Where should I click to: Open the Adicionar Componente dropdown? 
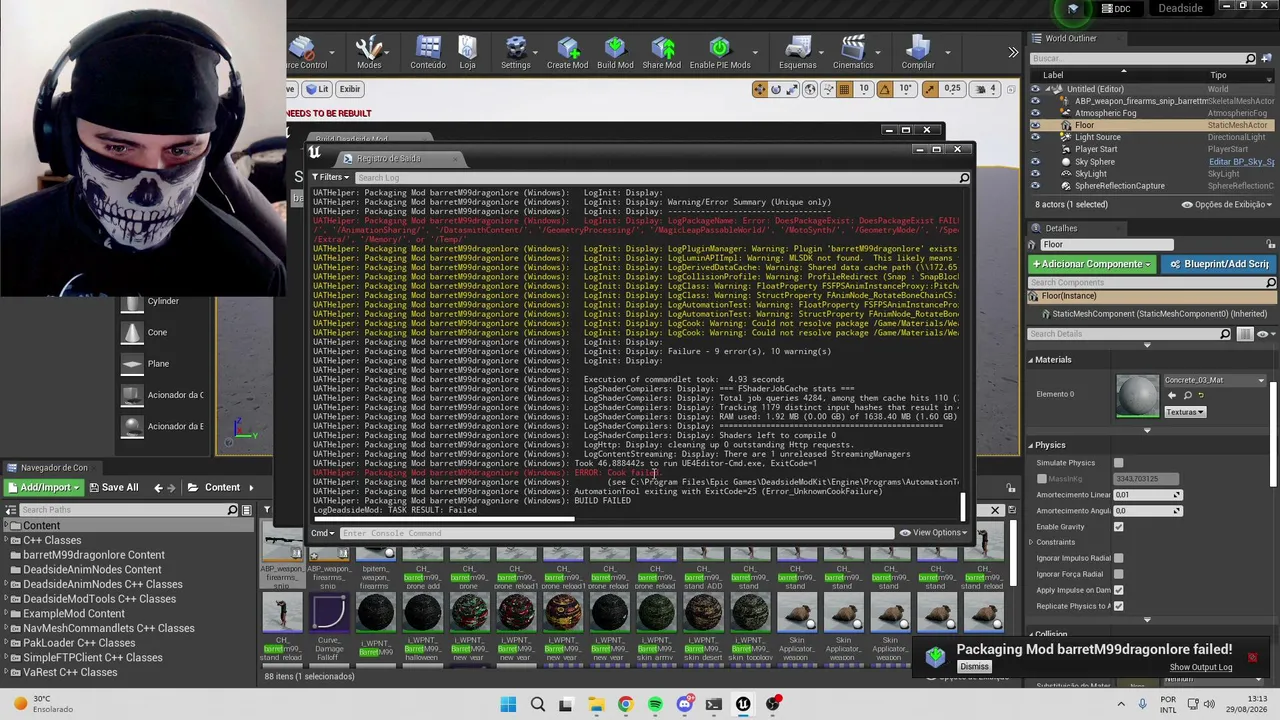pos(1092,264)
